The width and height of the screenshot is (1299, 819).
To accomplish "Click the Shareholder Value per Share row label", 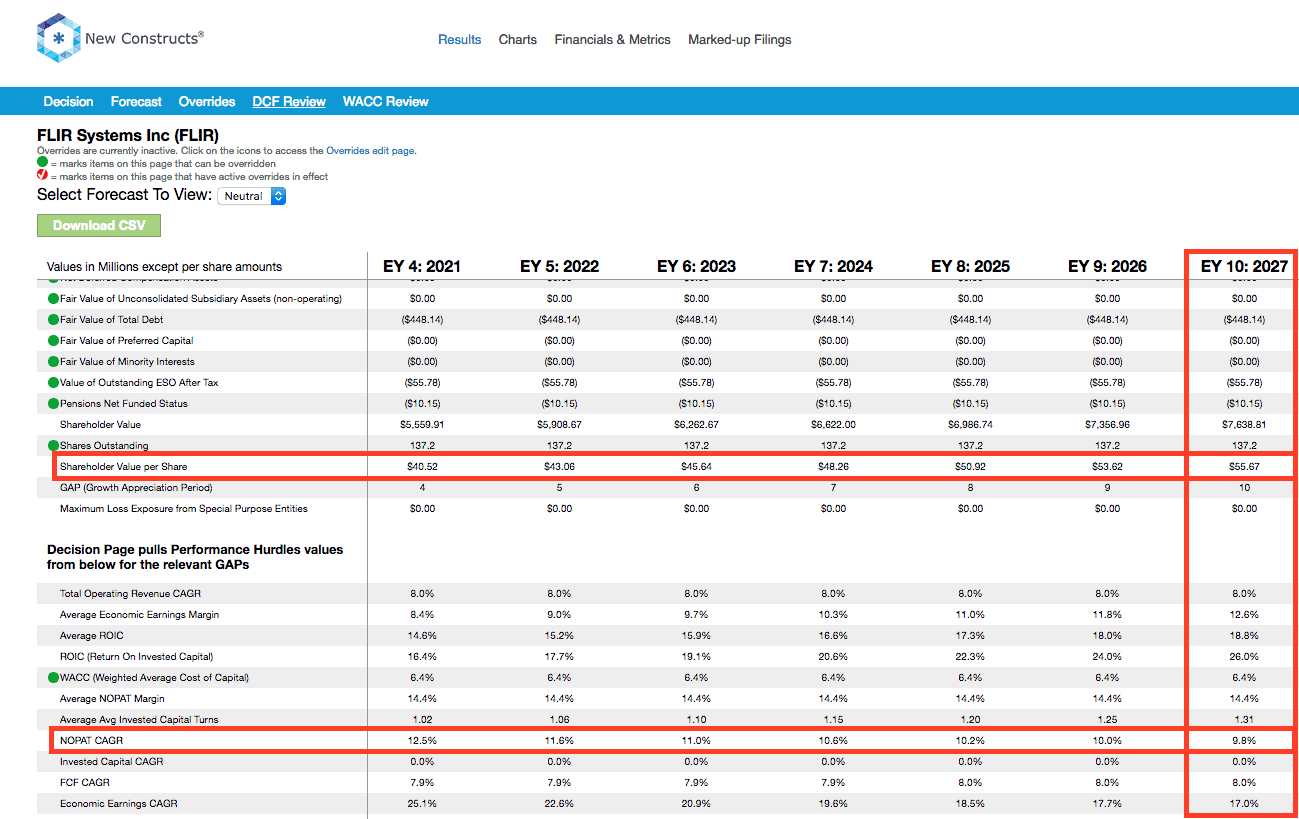I will [123, 467].
